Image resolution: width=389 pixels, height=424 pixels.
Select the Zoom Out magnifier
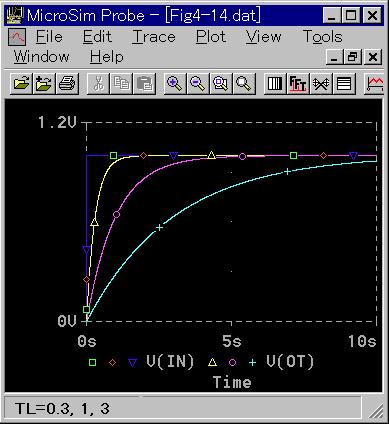pos(198,83)
